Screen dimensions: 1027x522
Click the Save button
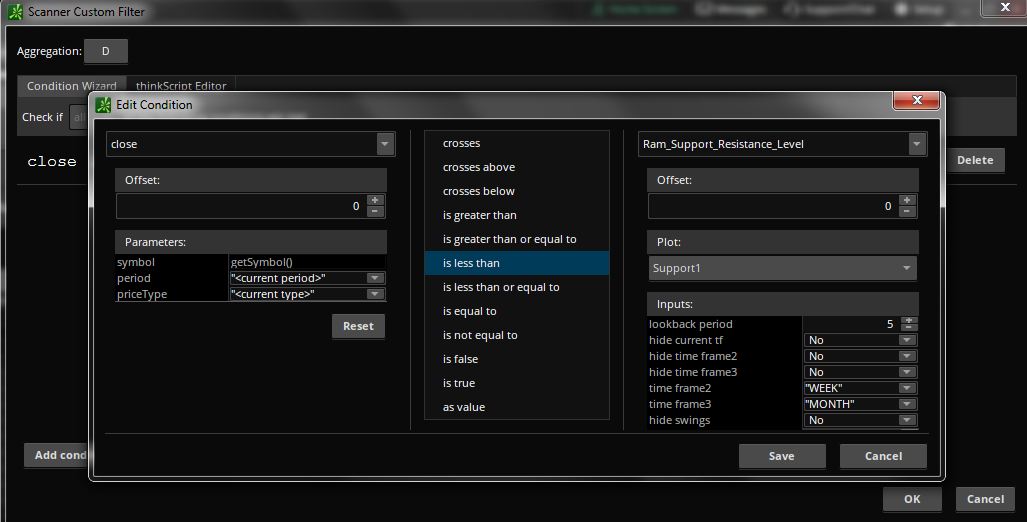782,456
